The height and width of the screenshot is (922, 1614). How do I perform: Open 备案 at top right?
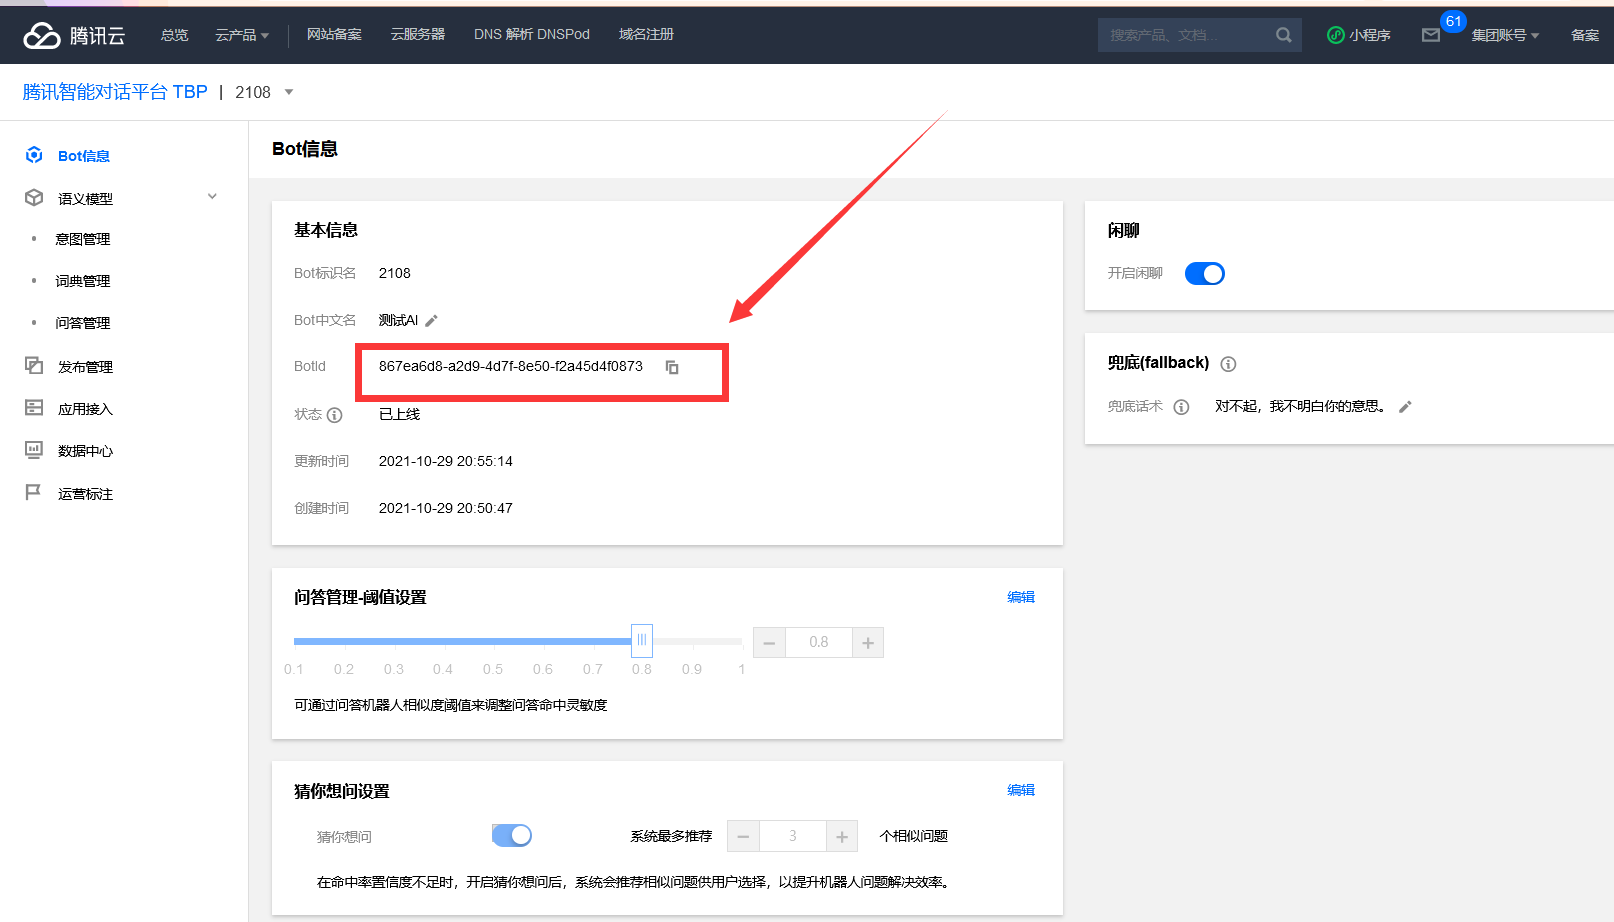[1585, 35]
